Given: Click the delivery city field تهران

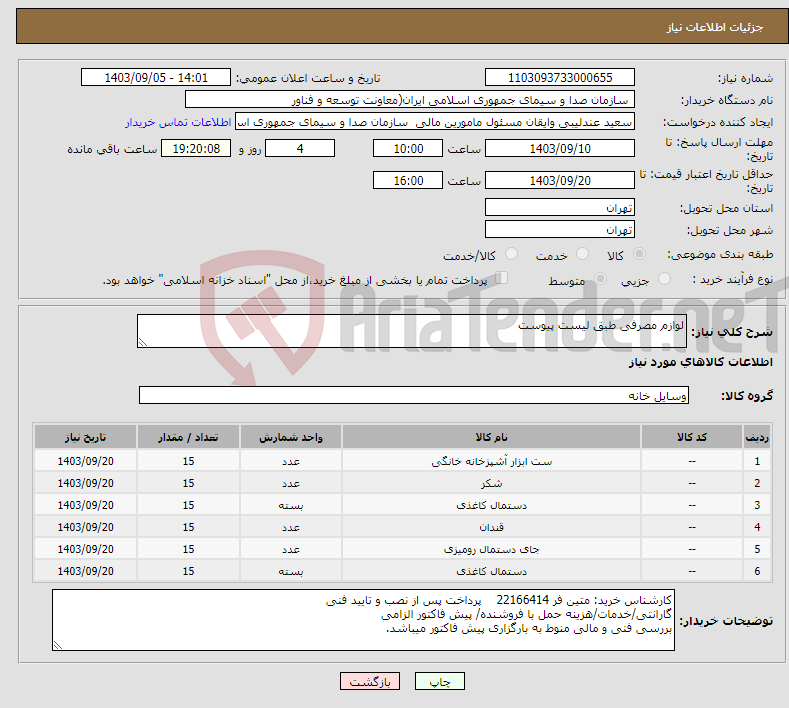Looking at the screenshot, I should coord(560,229).
